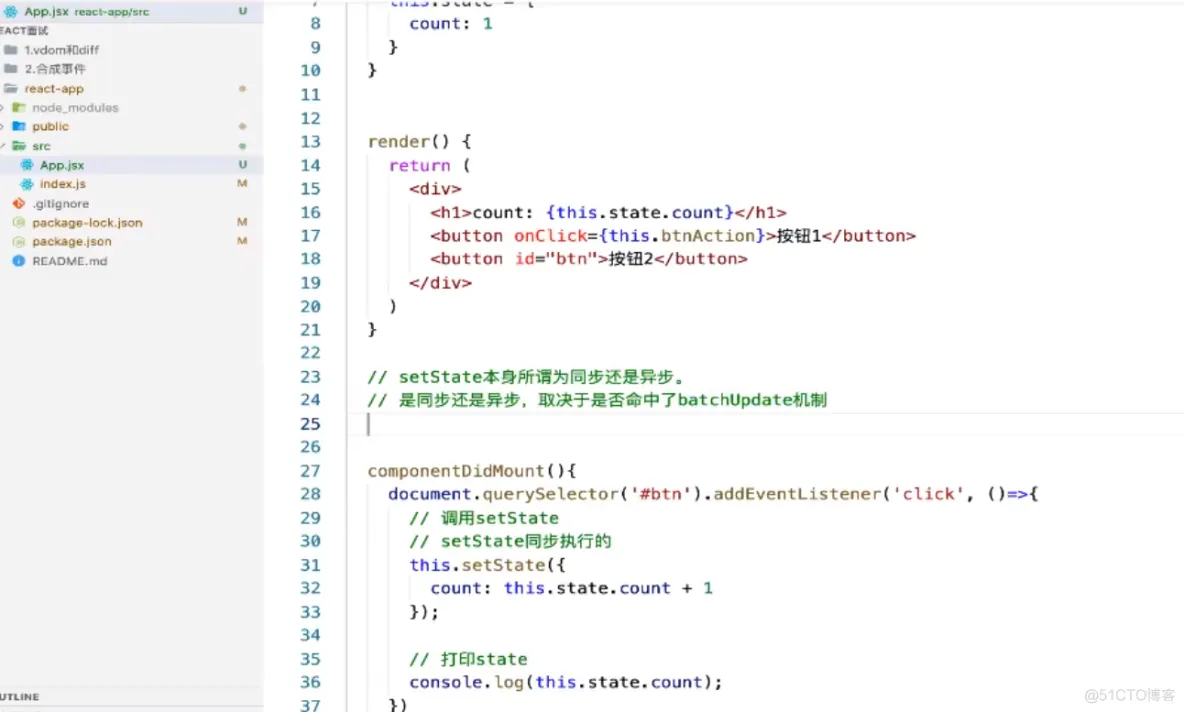Click the src folder icon
1184x712 pixels.
pyautogui.click(x=19, y=146)
